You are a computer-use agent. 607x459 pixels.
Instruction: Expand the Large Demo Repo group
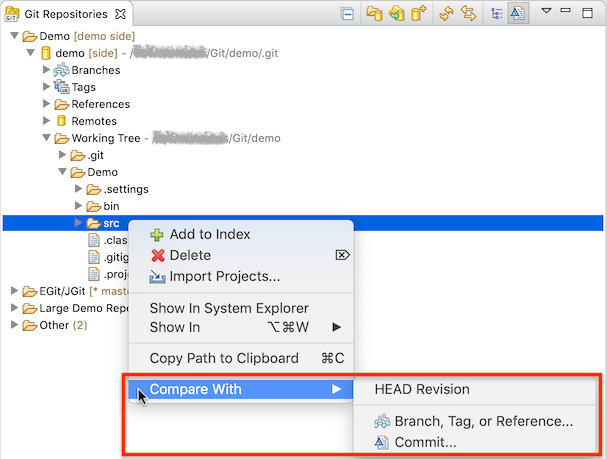coord(14,308)
